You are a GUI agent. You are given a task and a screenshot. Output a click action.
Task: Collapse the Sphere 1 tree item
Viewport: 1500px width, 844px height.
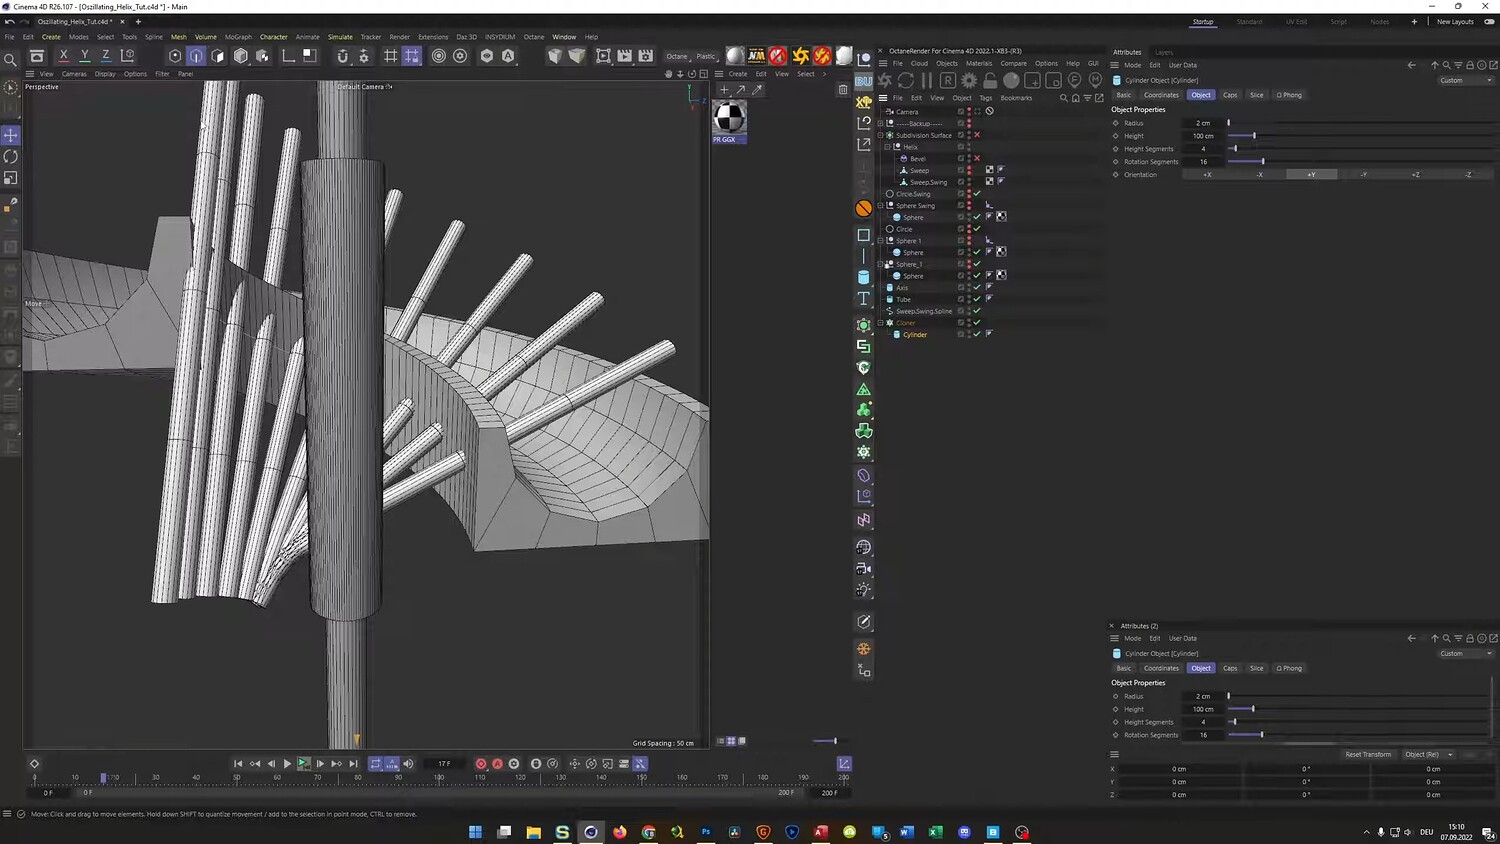pos(881,241)
